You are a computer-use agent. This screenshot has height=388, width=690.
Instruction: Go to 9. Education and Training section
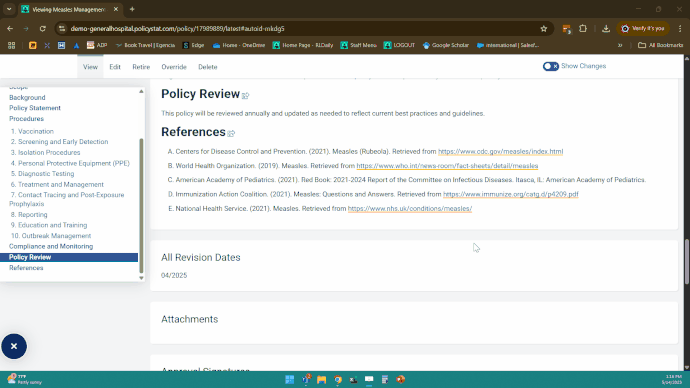[49, 225]
